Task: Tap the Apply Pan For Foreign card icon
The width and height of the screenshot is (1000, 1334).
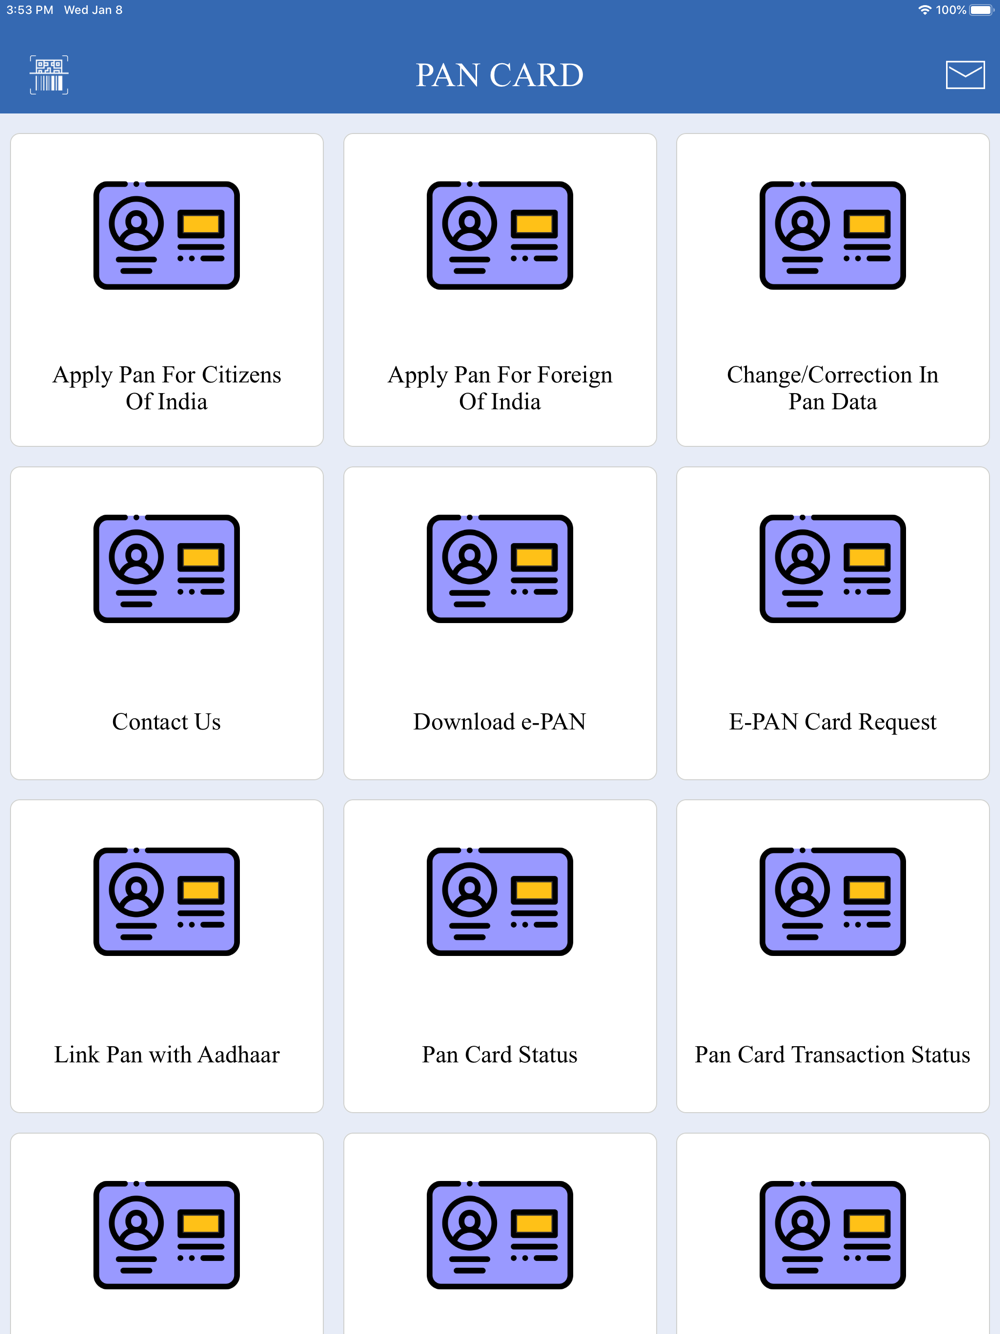Action: click(500, 235)
